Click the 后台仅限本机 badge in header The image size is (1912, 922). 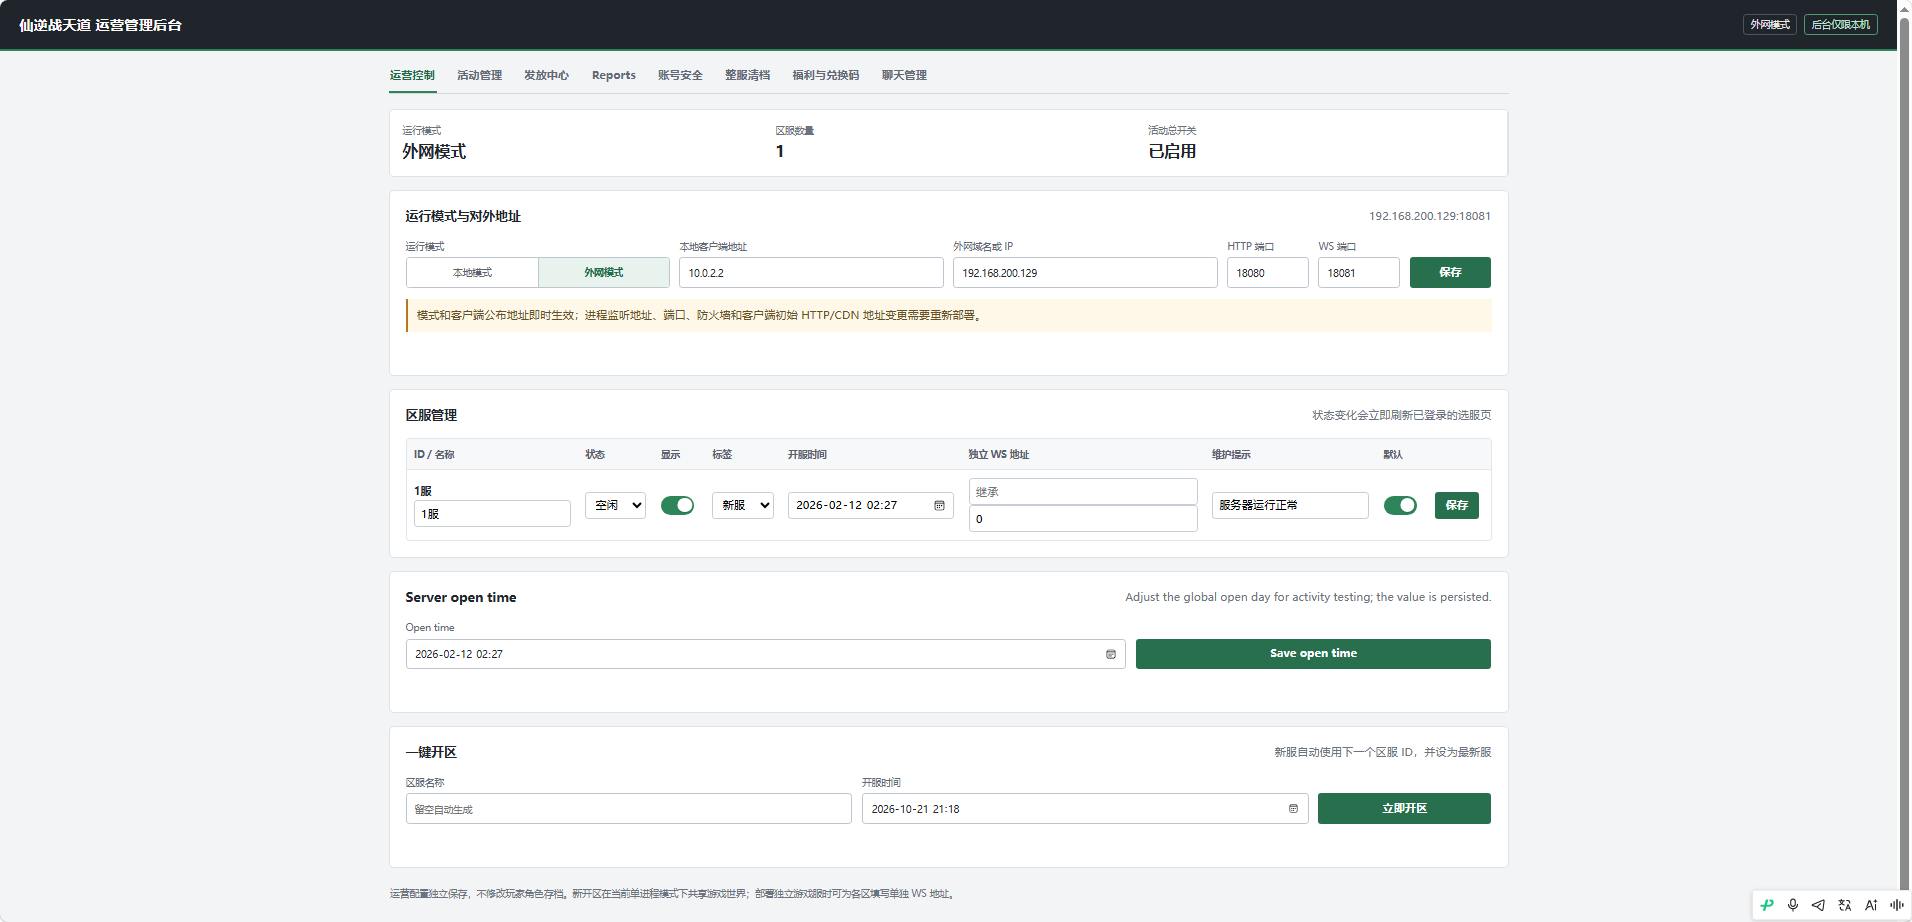[x=1841, y=25]
